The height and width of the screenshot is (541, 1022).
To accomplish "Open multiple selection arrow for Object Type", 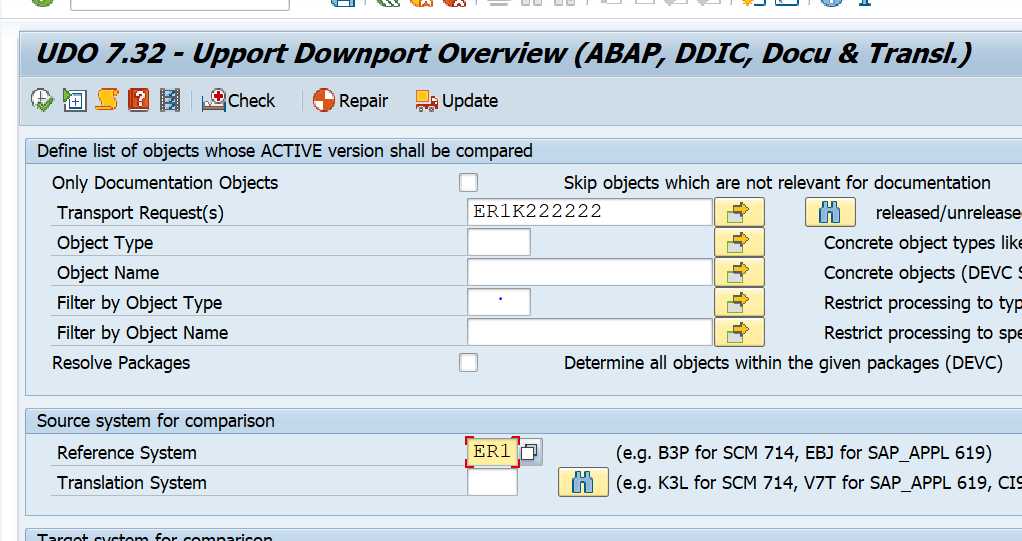I will click(739, 243).
